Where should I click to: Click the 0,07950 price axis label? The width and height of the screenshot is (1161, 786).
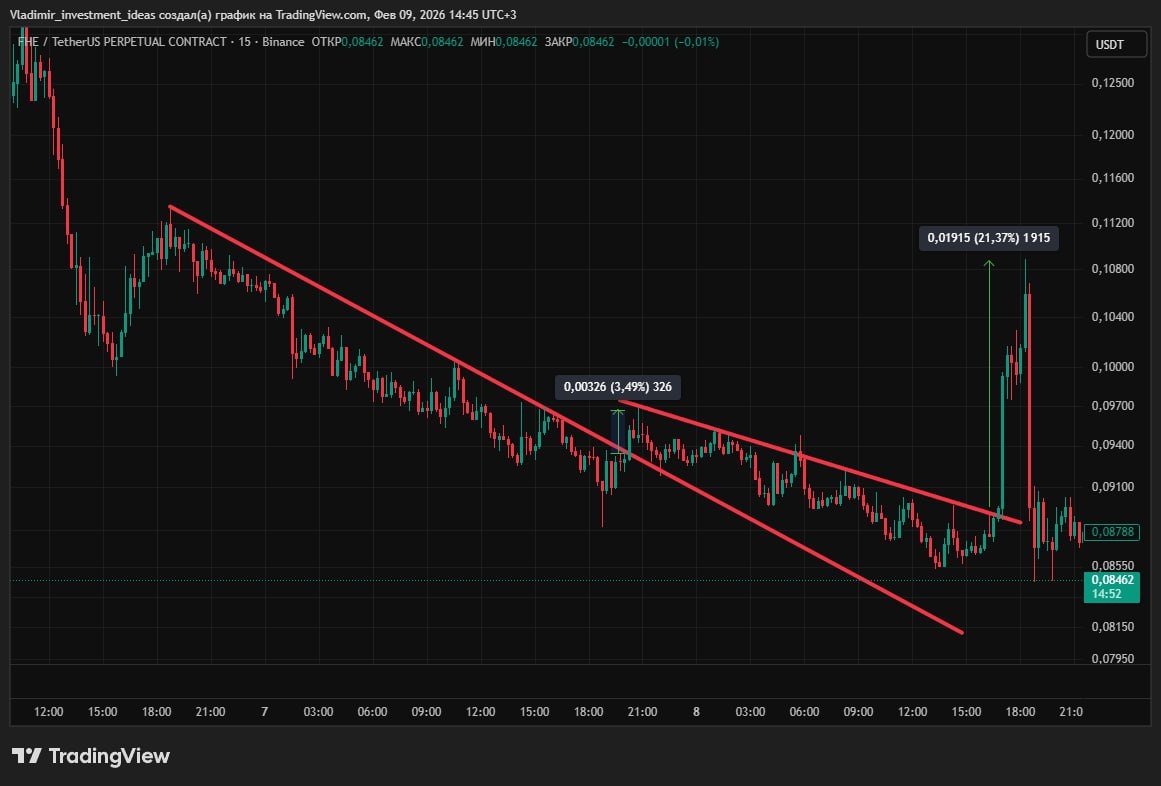[x=1112, y=658]
